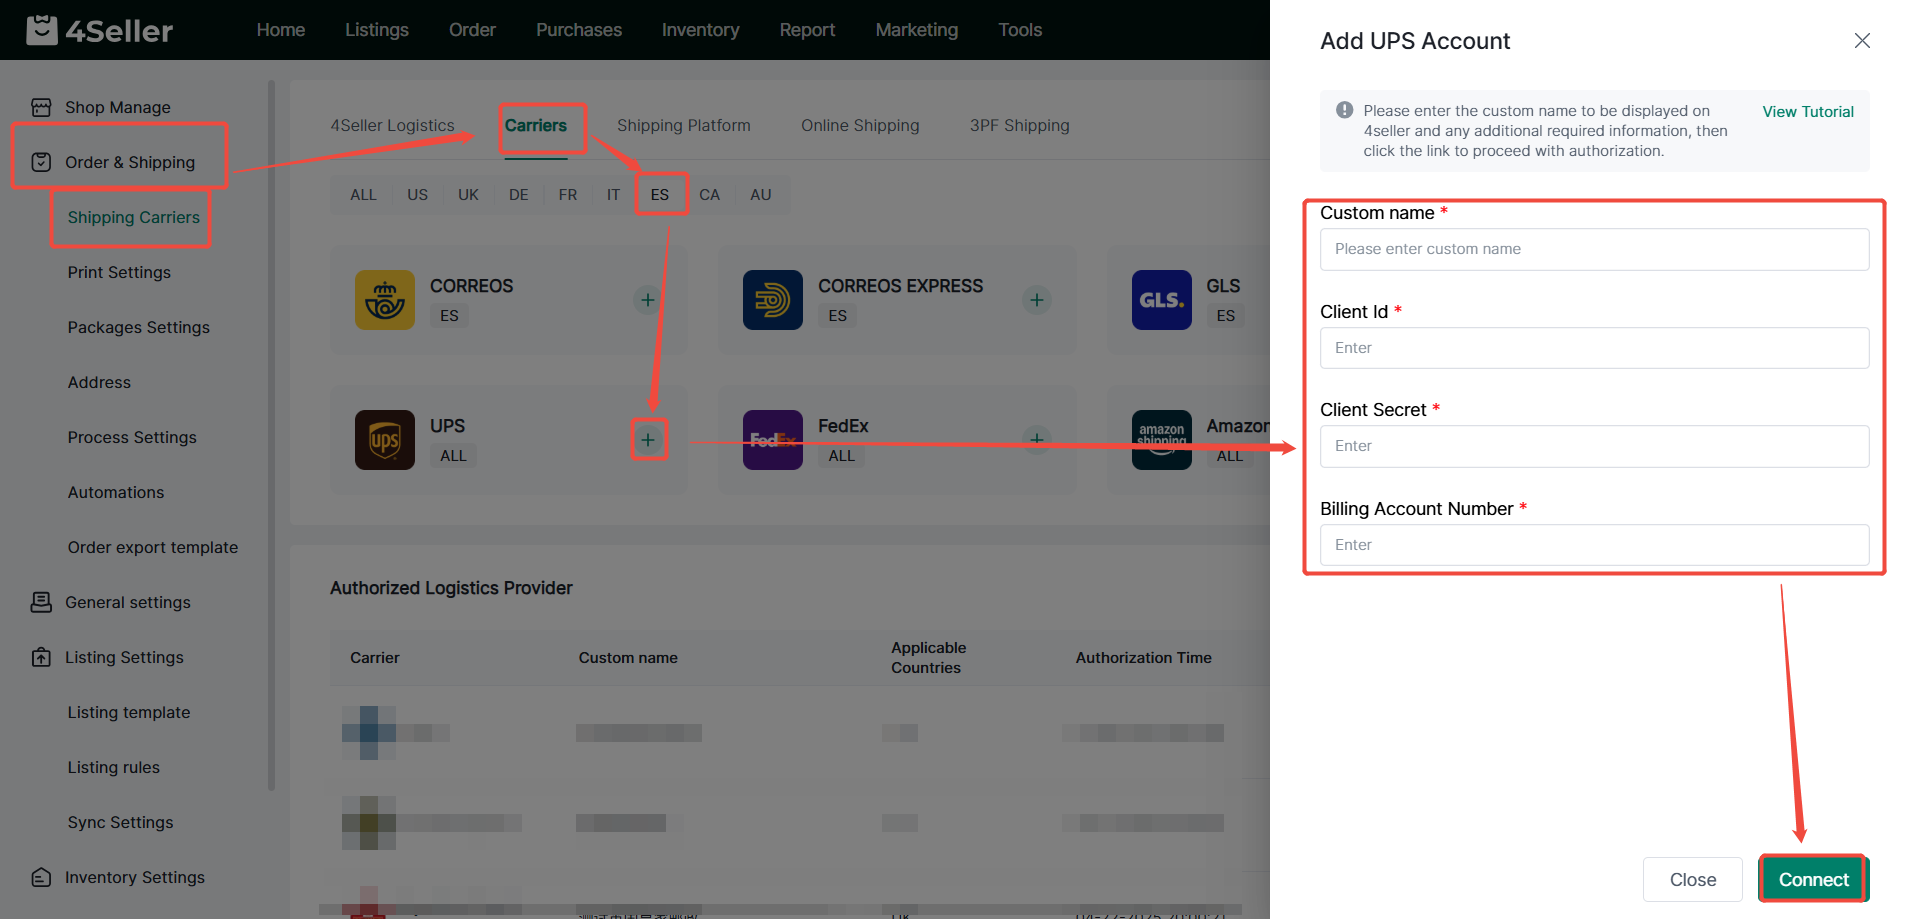Image resolution: width=1920 pixels, height=919 pixels.
Task: Add a CORREOS EXPRESS account with plus
Action: [x=1037, y=300]
